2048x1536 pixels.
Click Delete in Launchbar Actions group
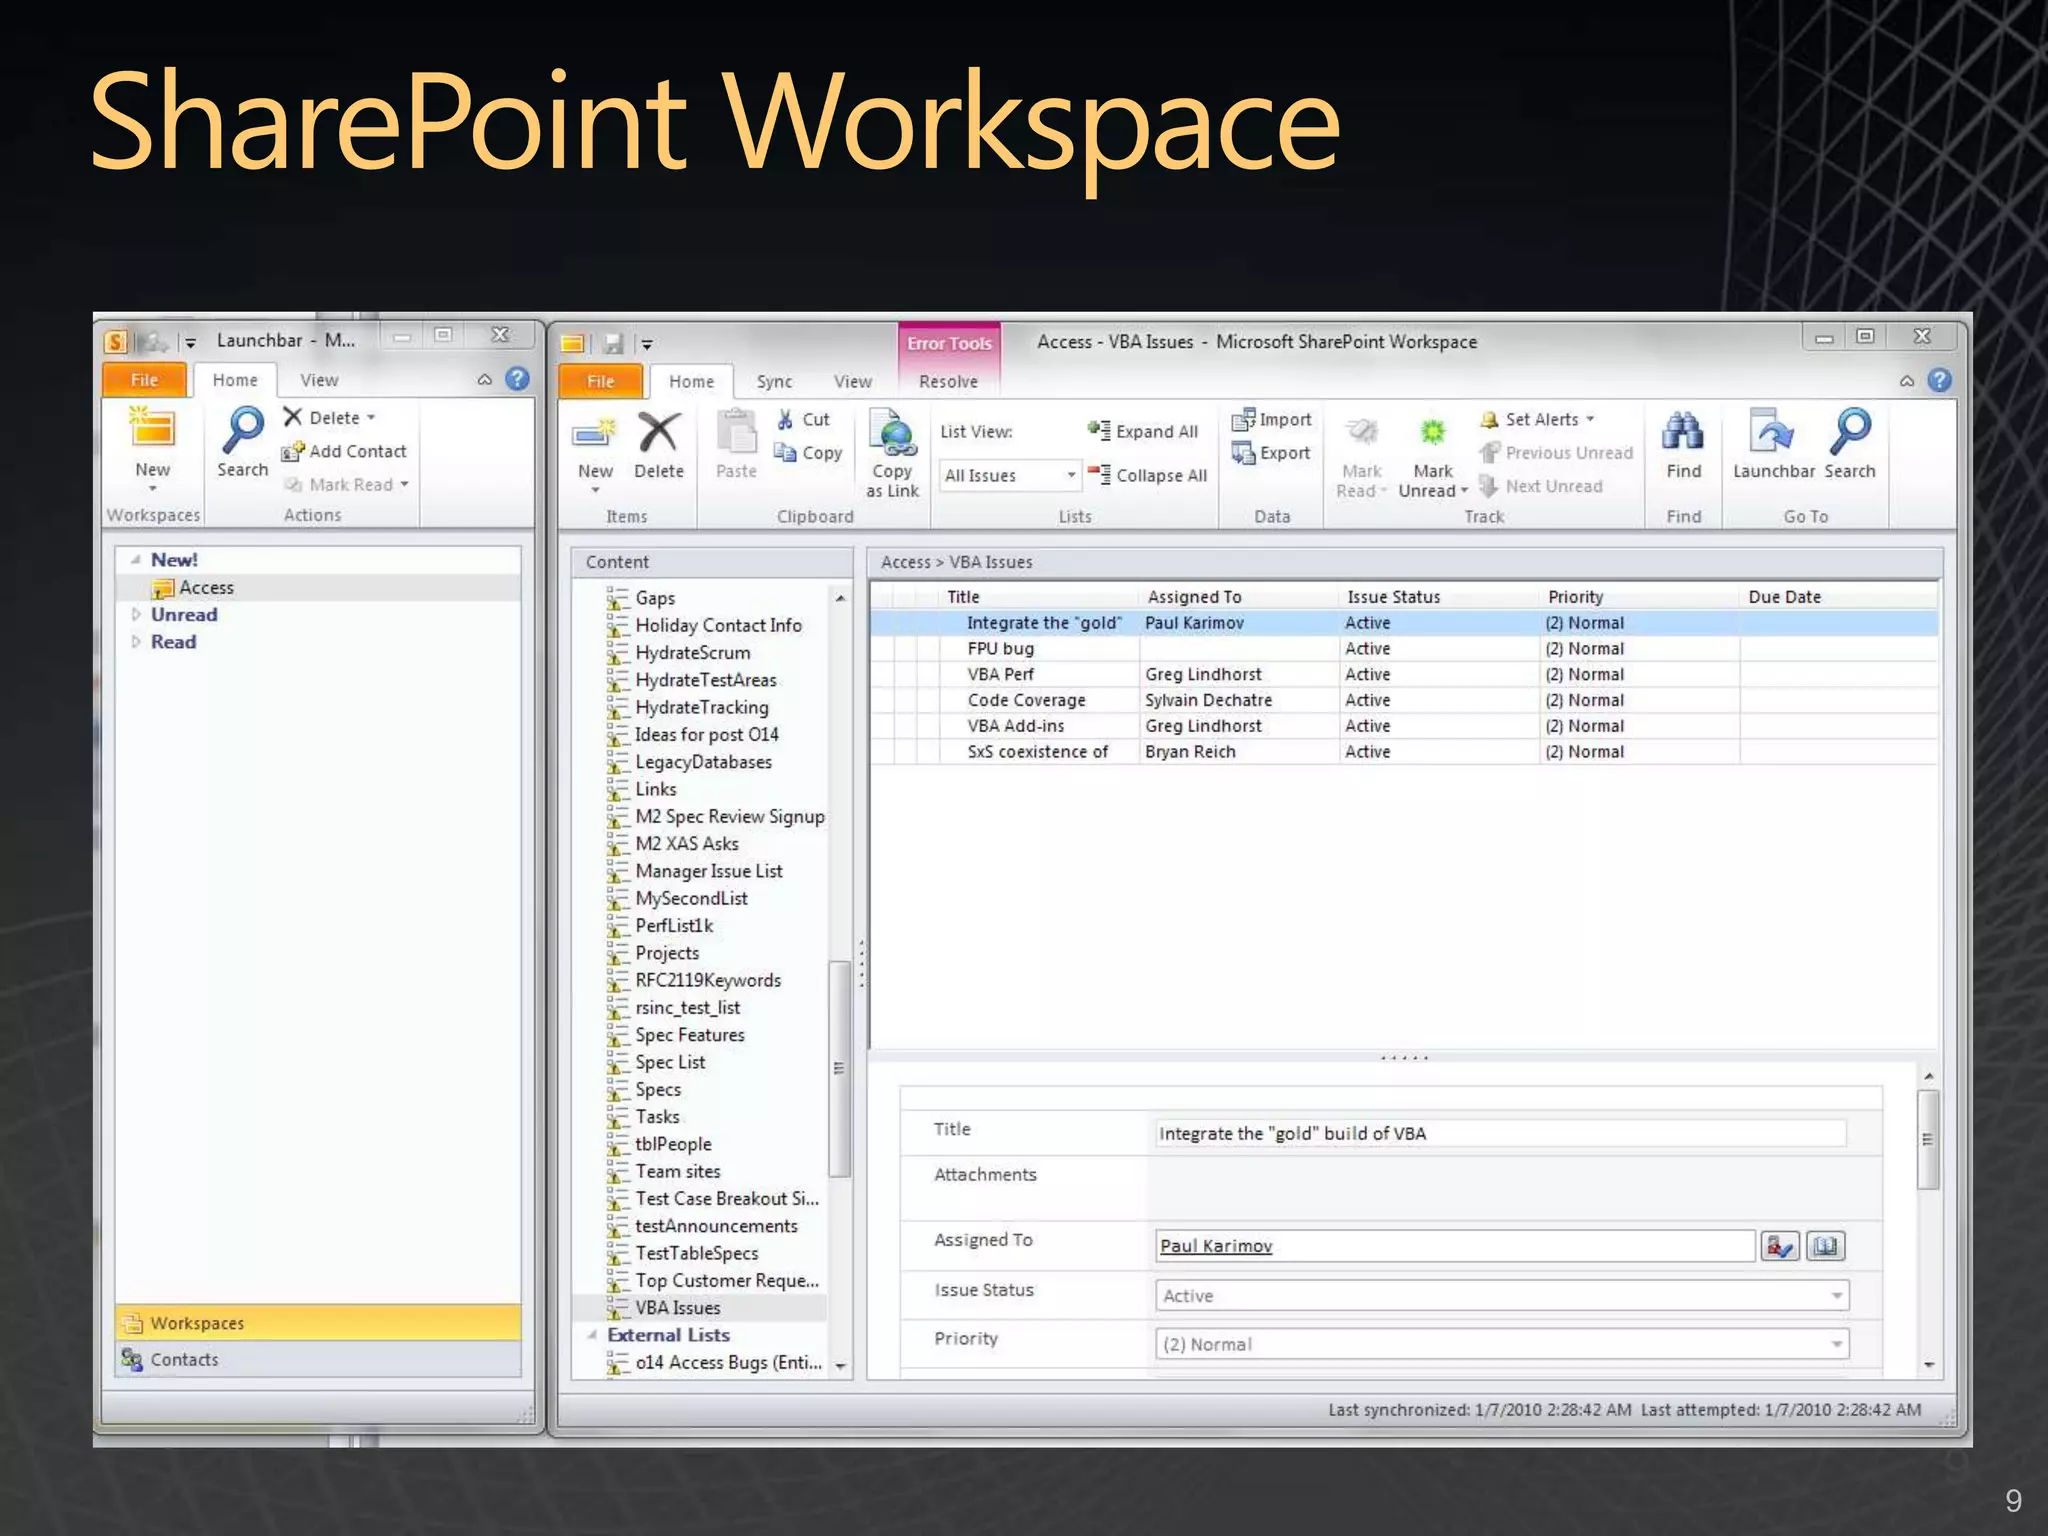[x=329, y=418]
